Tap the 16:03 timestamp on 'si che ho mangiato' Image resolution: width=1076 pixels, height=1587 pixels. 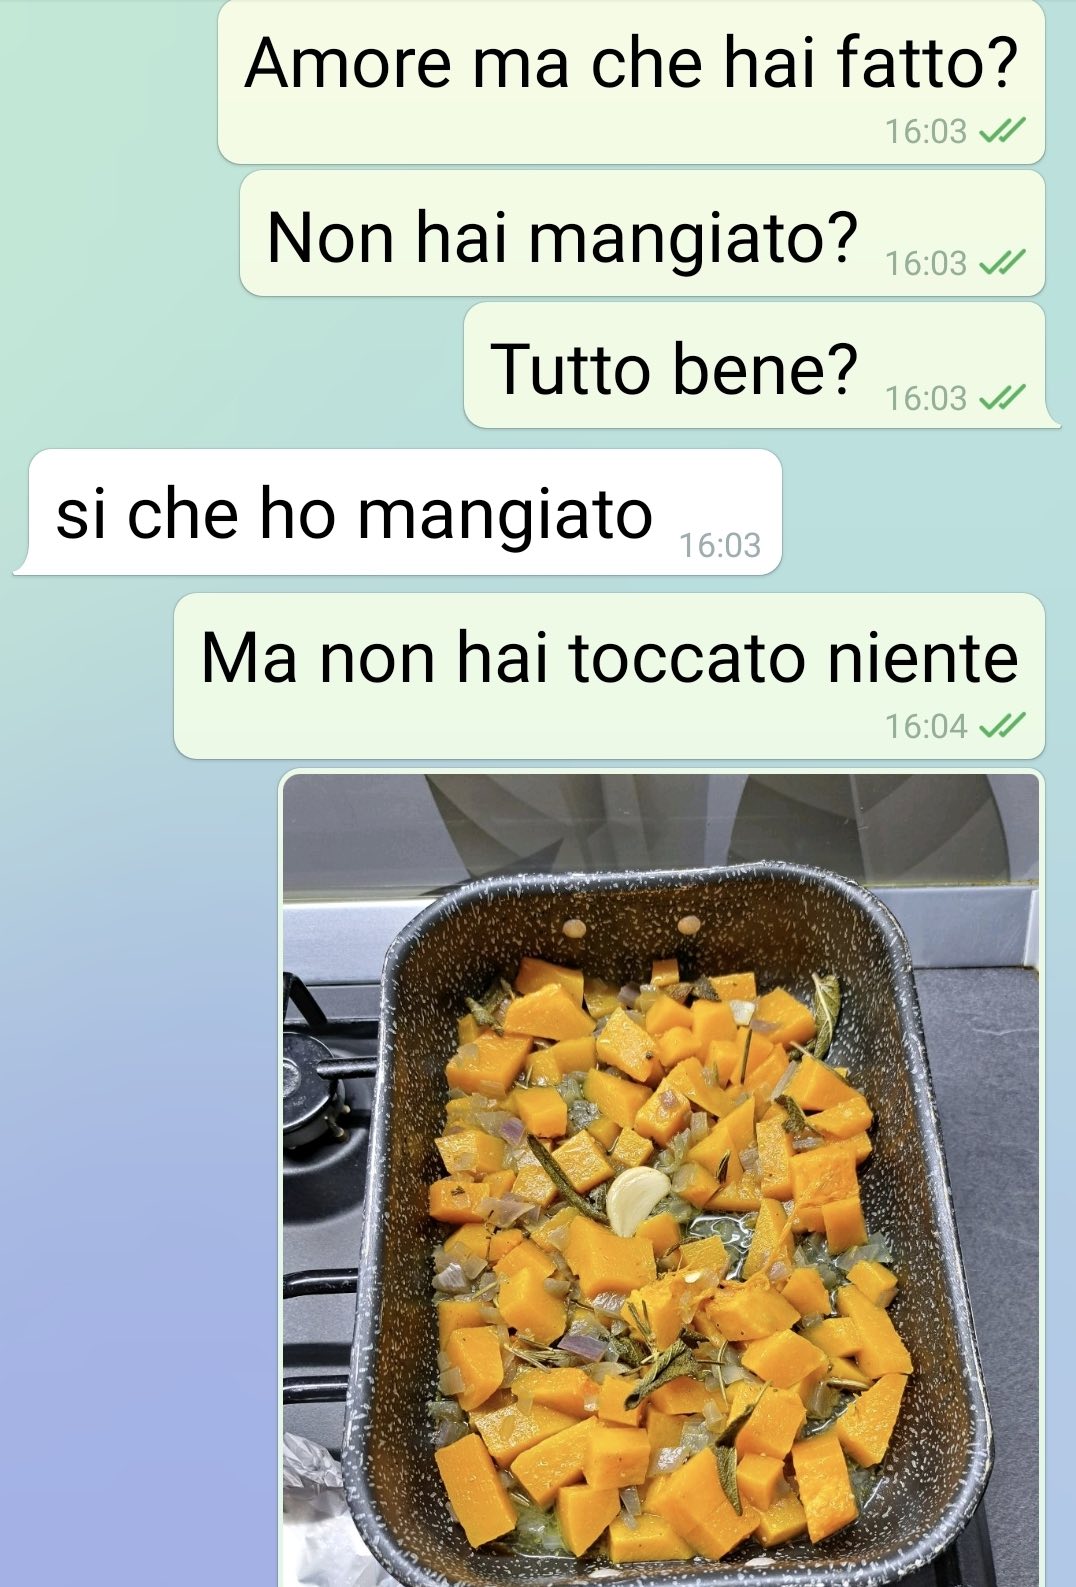point(720,545)
